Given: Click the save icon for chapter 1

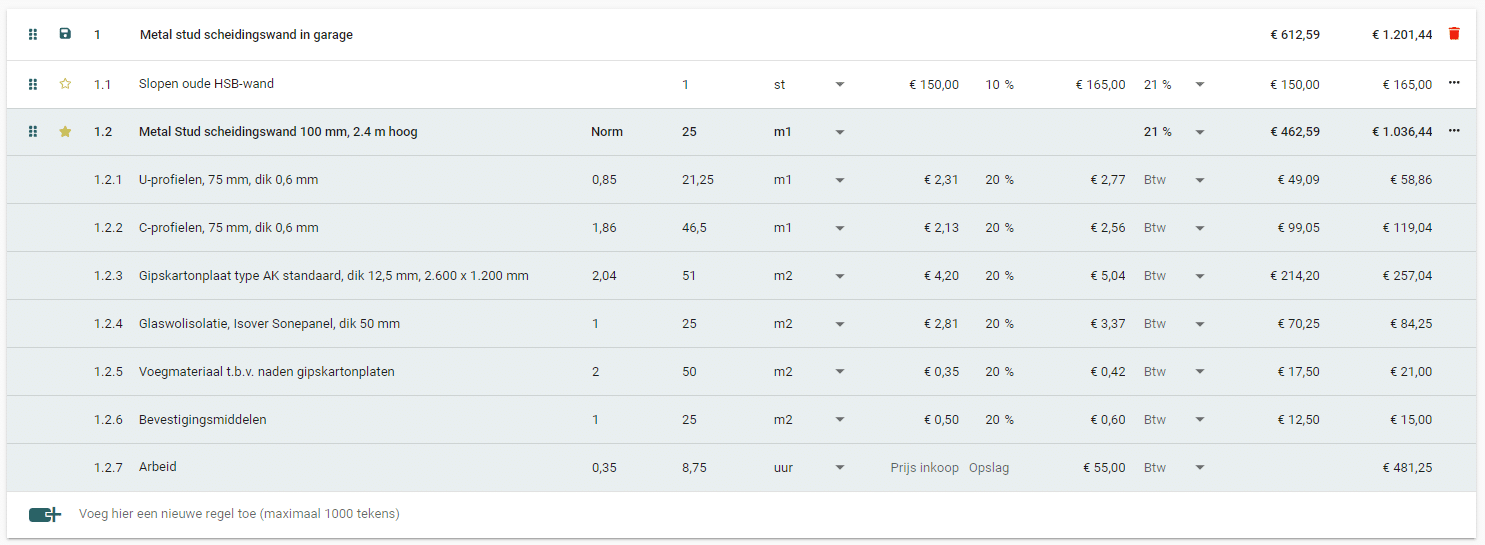Looking at the screenshot, I should [65, 34].
